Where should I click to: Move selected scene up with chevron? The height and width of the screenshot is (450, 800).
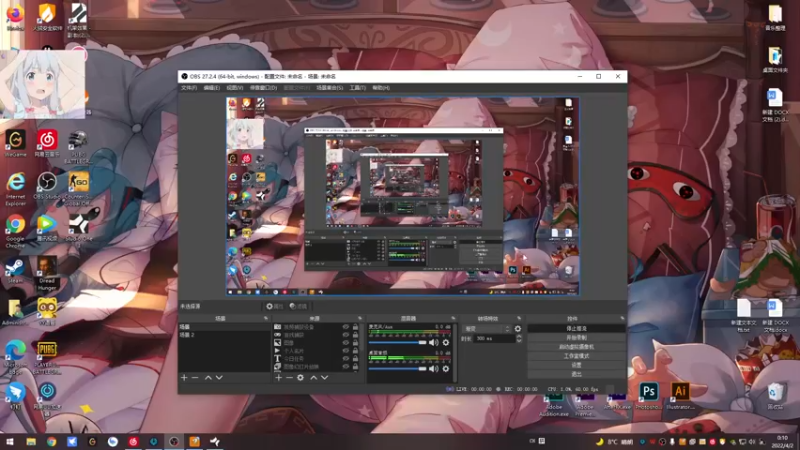208,378
